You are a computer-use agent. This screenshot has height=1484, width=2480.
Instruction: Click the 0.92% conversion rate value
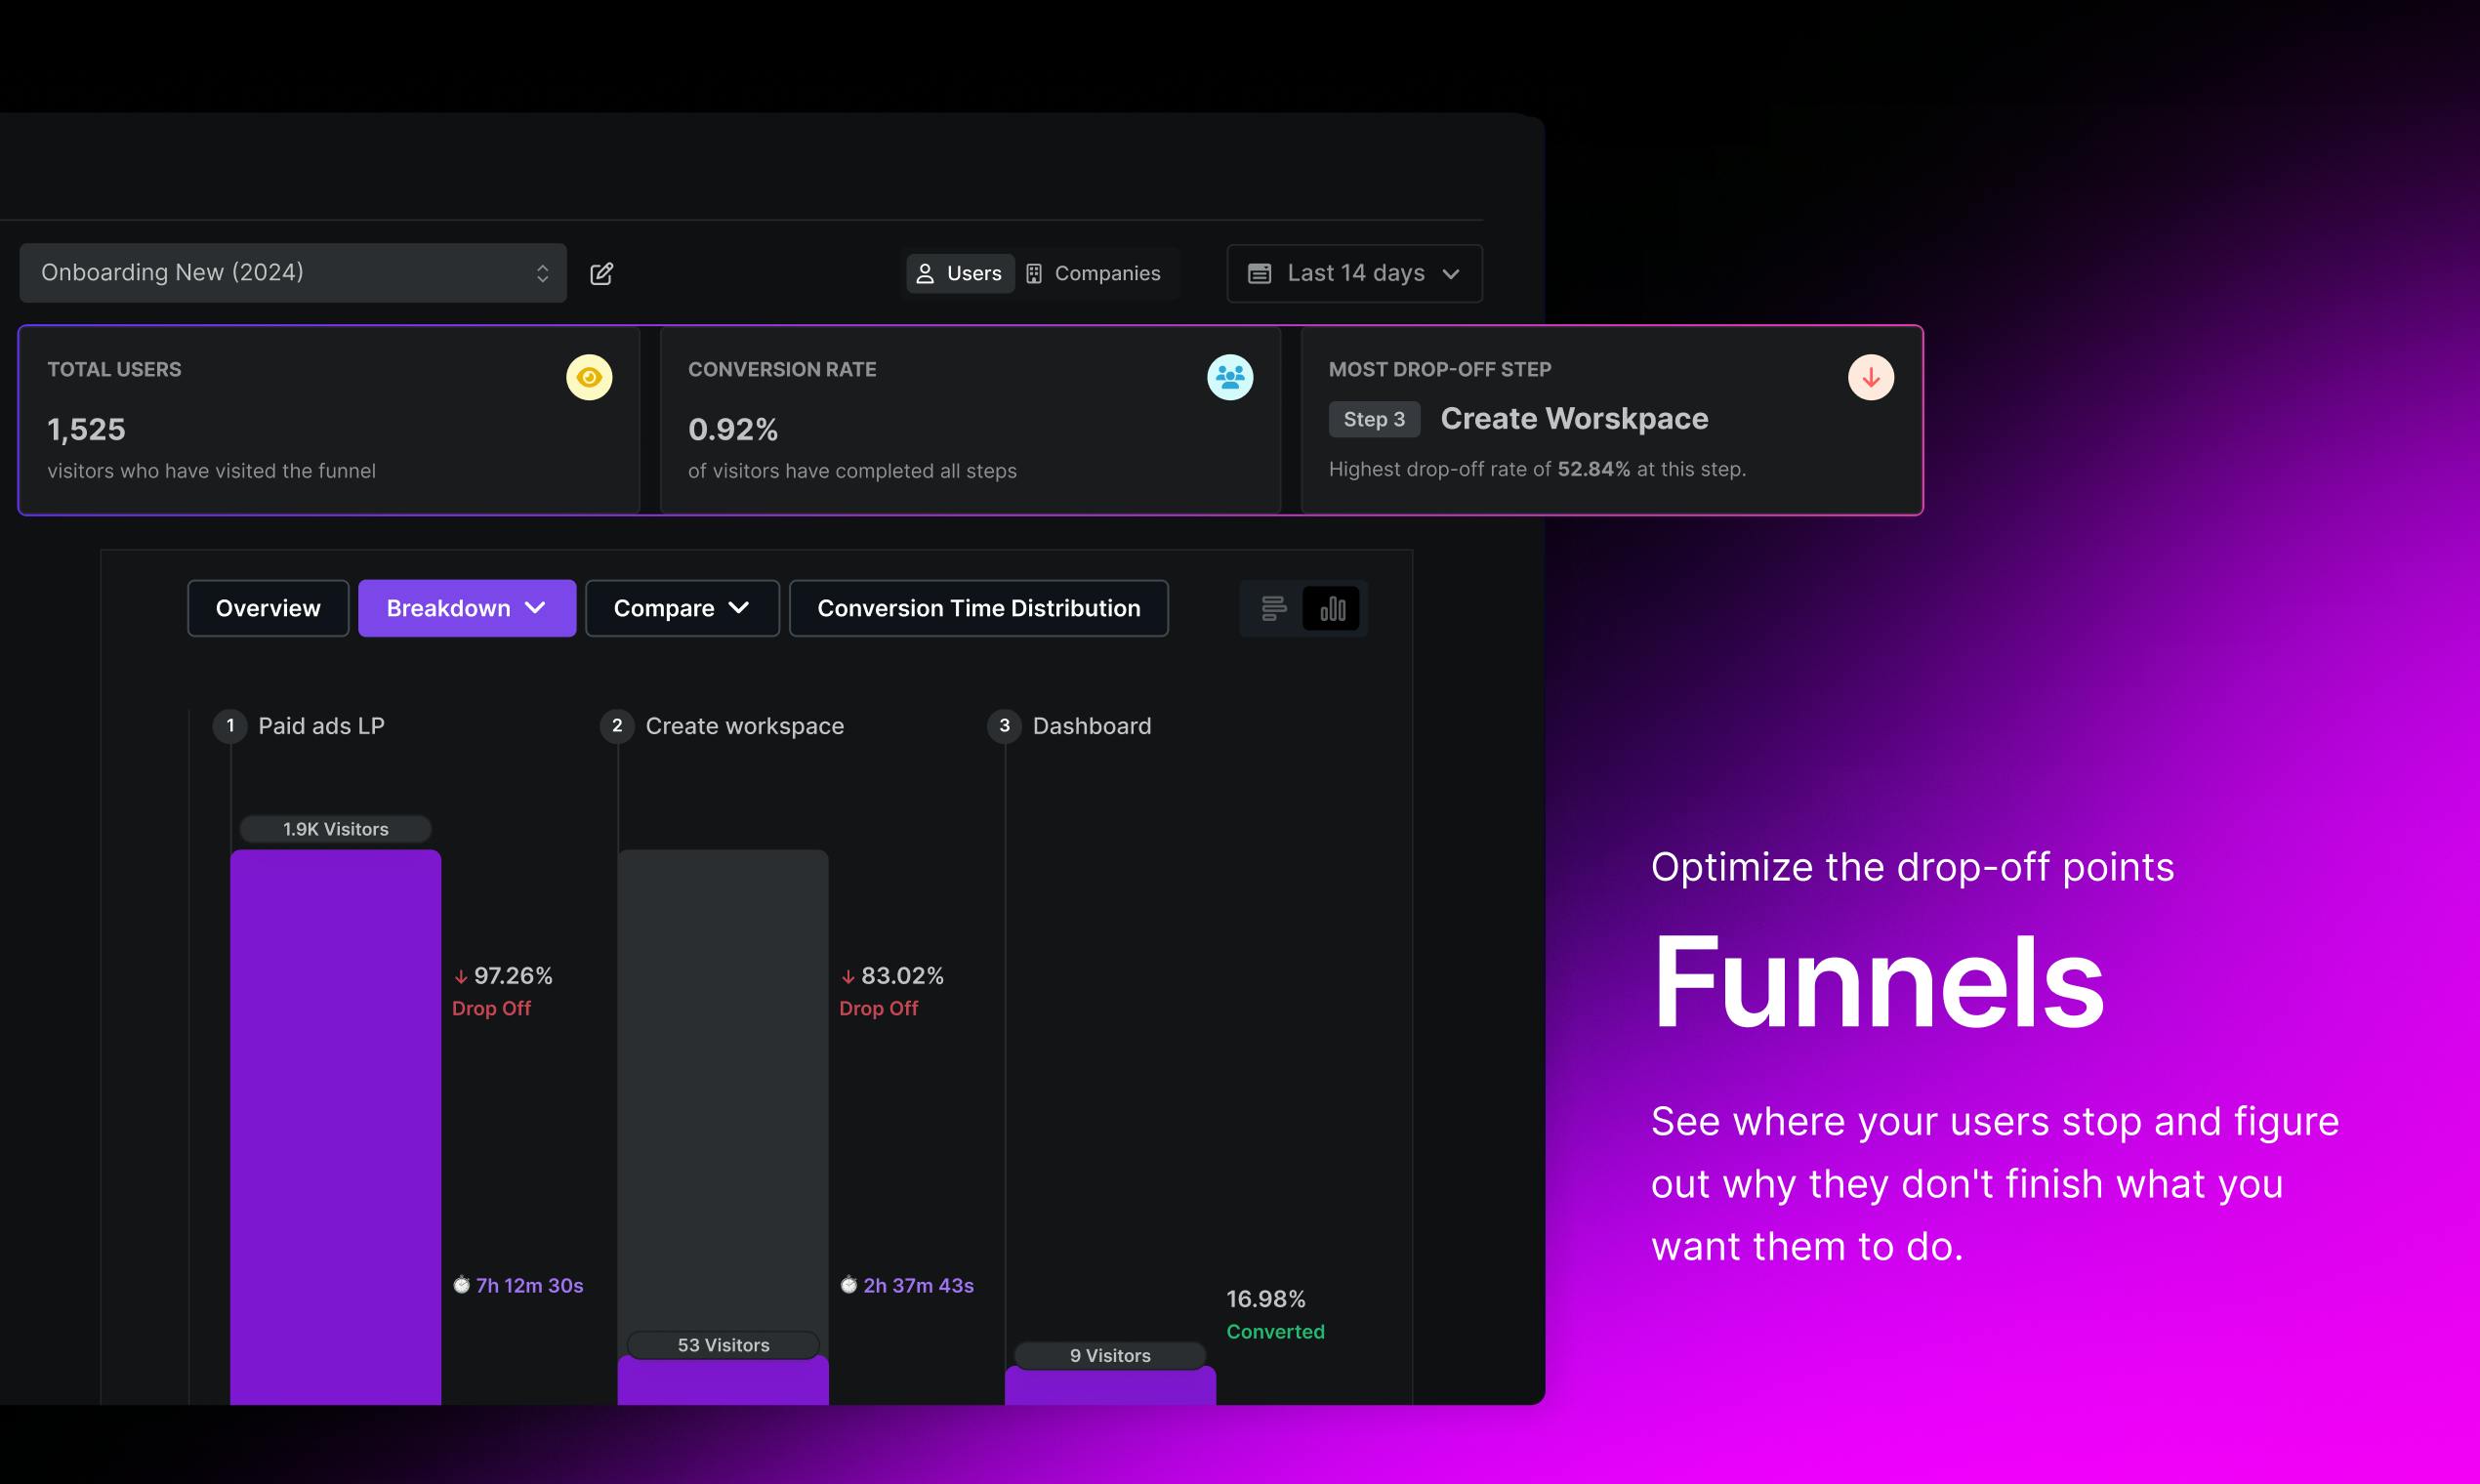[733, 430]
